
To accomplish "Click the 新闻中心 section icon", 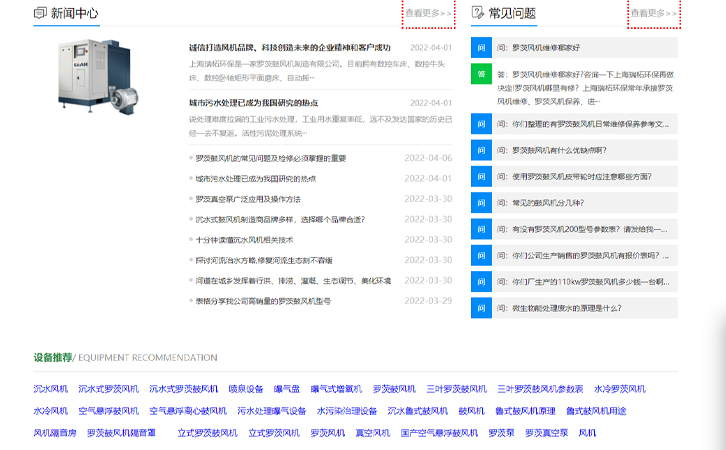I will (40, 13).
